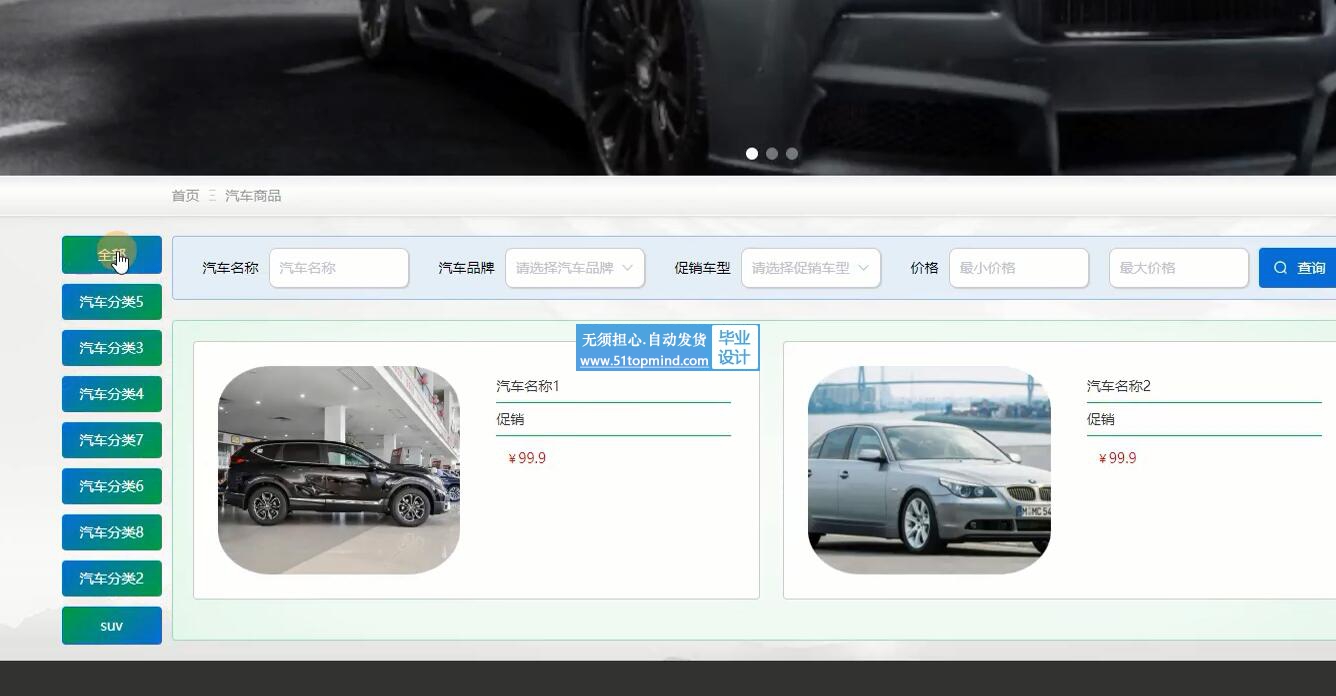The height and width of the screenshot is (696, 1336).
Task: Click the 汽车名称2 title
Action: pos(1119,386)
